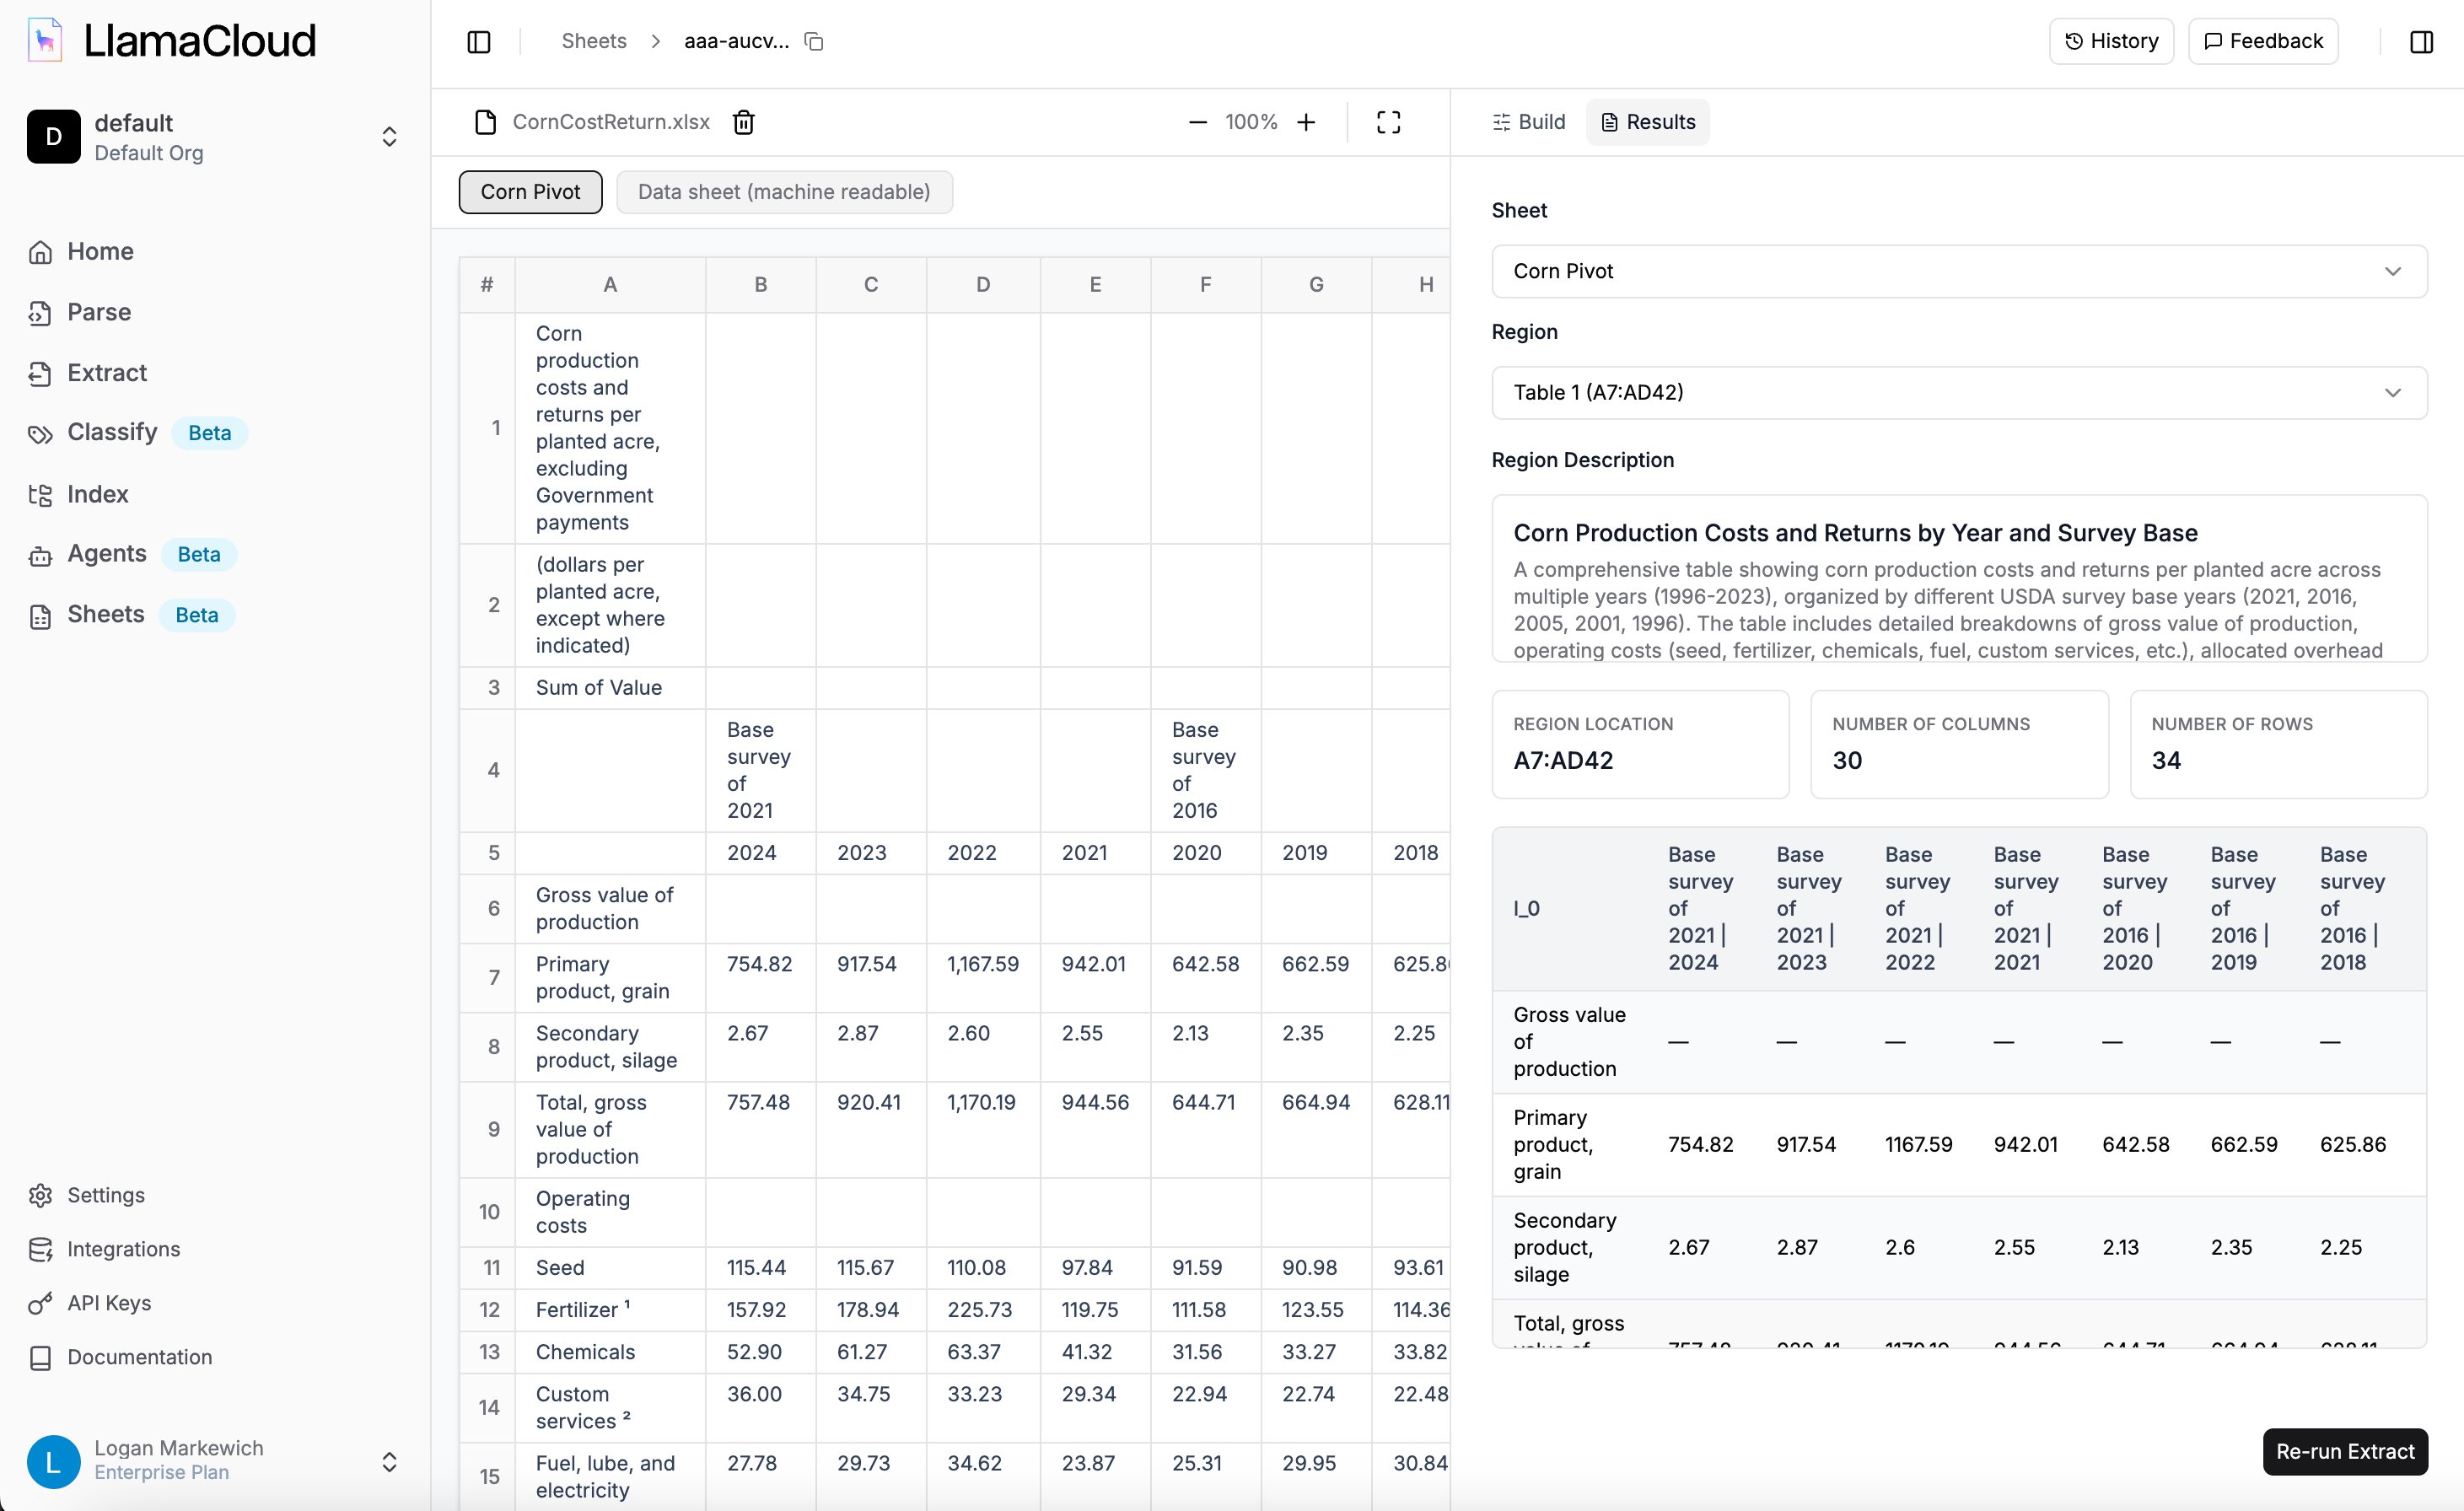Toggle the left sidebar panel icon

tap(479, 42)
